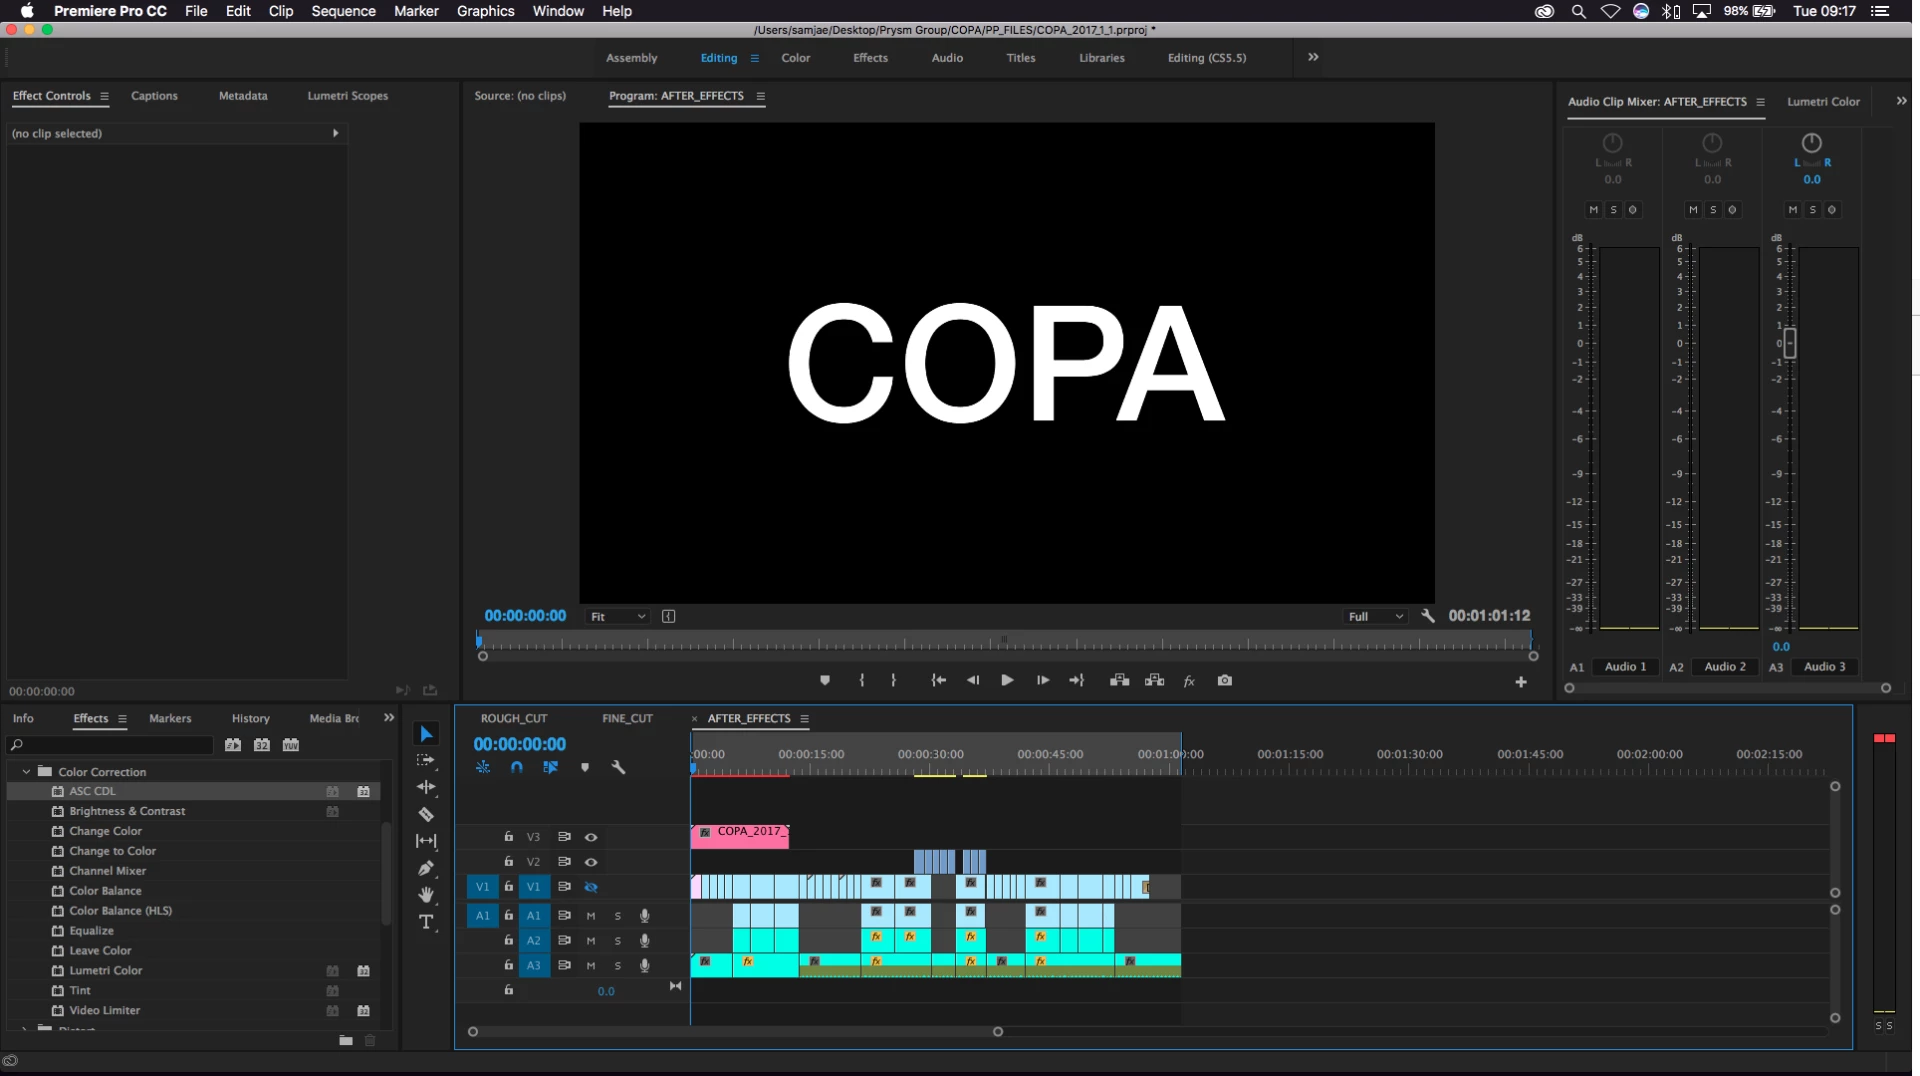The image size is (1920, 1076).
Task: Click the Extract button
Action: pyautogui.click(x=1154, y=680)
